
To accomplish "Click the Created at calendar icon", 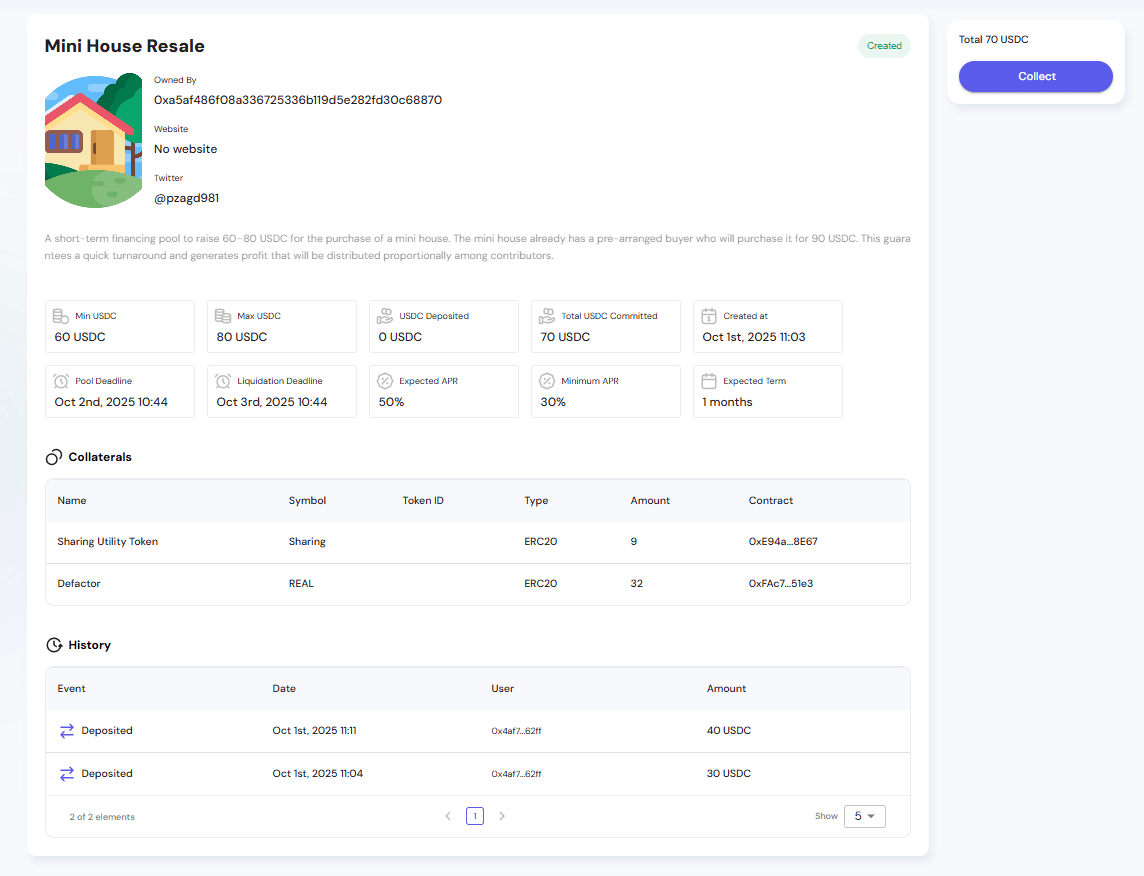I will 709,316.
